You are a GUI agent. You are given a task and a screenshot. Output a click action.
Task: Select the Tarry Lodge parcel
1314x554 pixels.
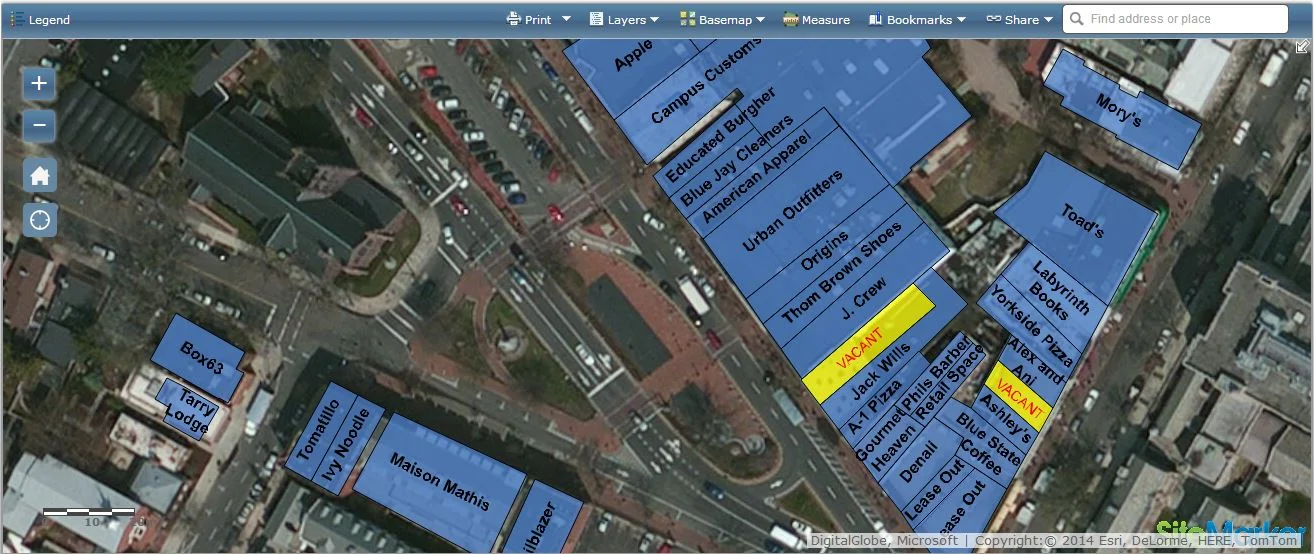[188, 408]
